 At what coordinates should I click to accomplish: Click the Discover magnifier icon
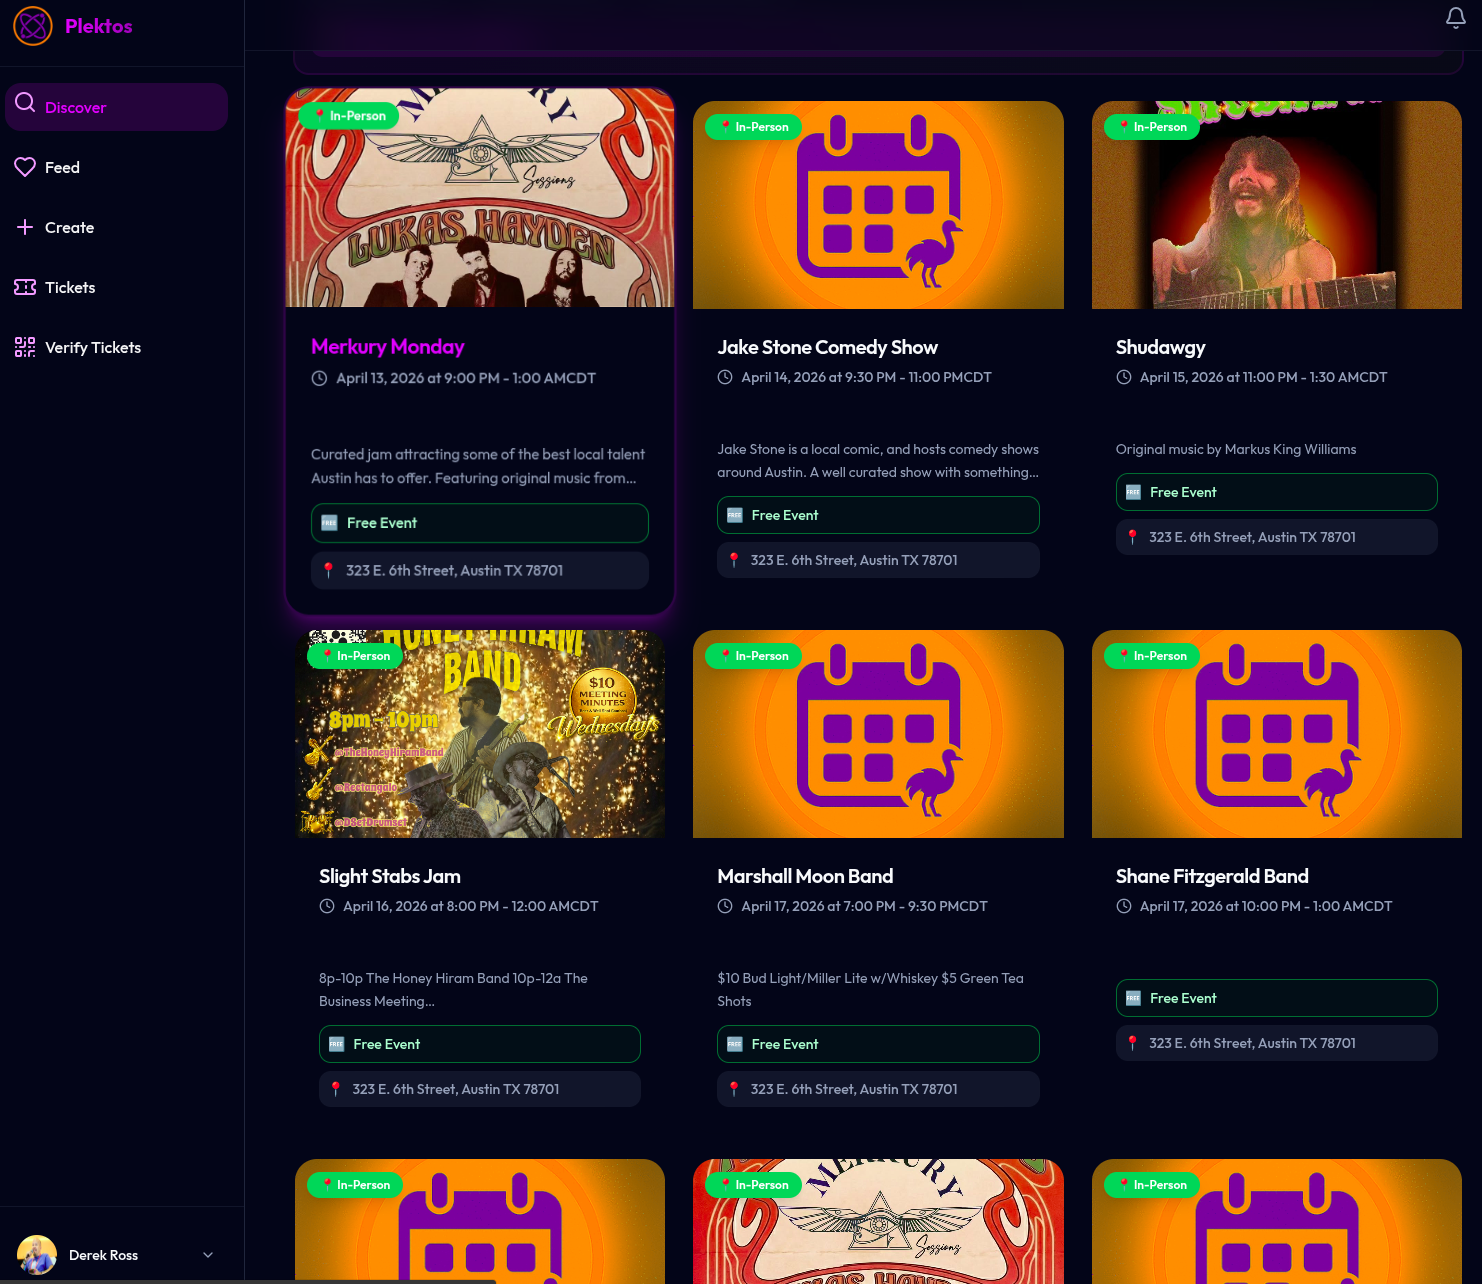tap(25, 103)
